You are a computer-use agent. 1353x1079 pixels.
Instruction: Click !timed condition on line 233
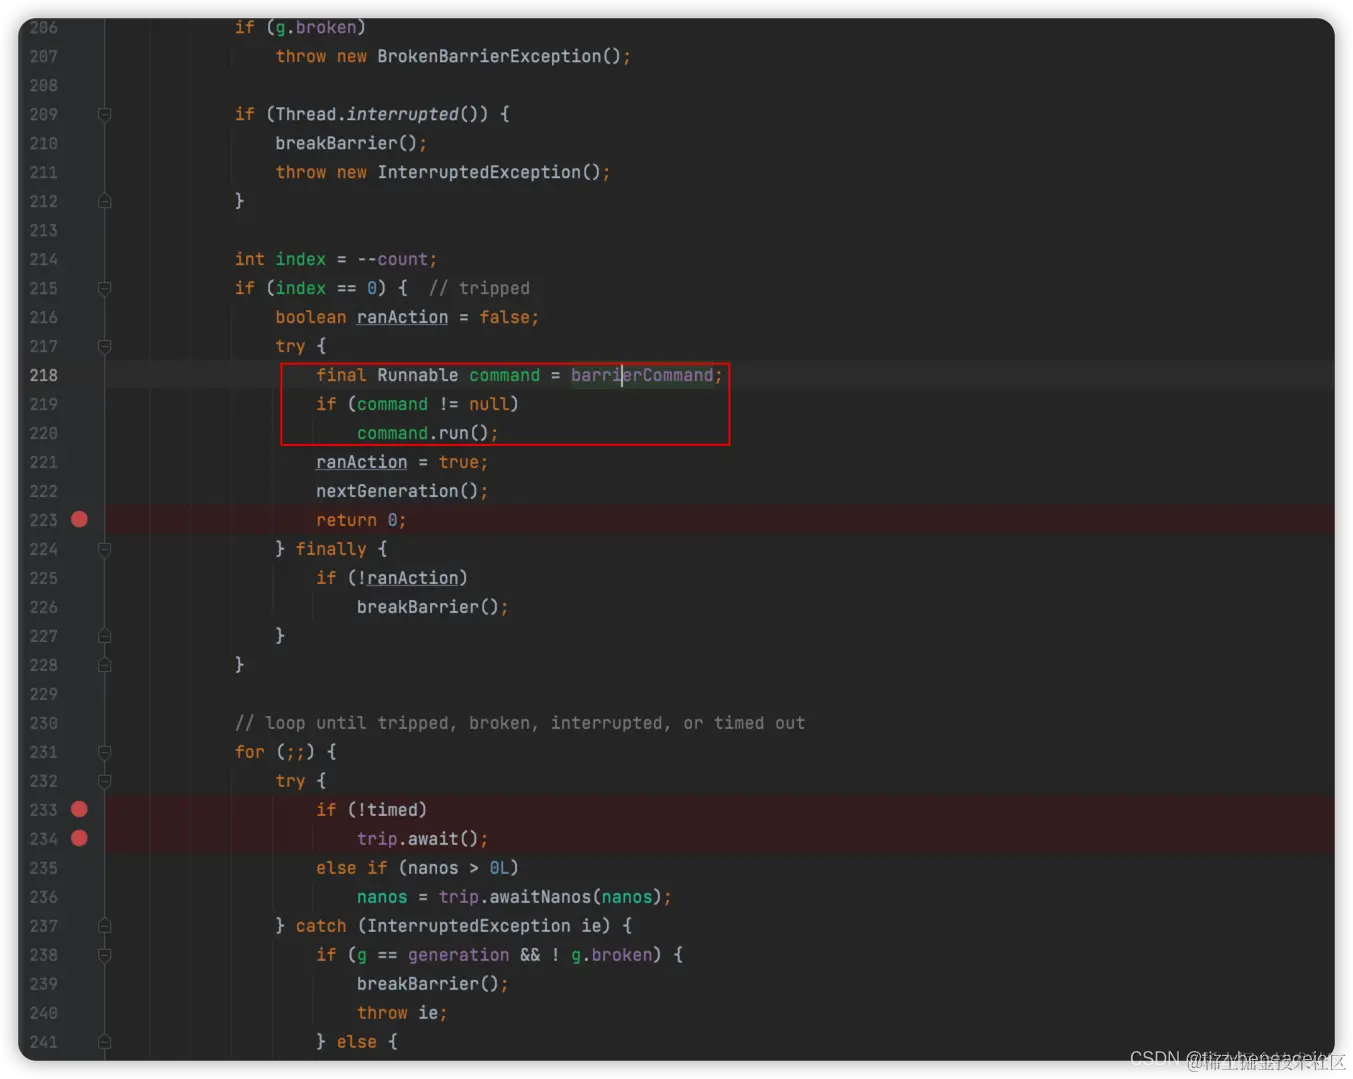387,810
